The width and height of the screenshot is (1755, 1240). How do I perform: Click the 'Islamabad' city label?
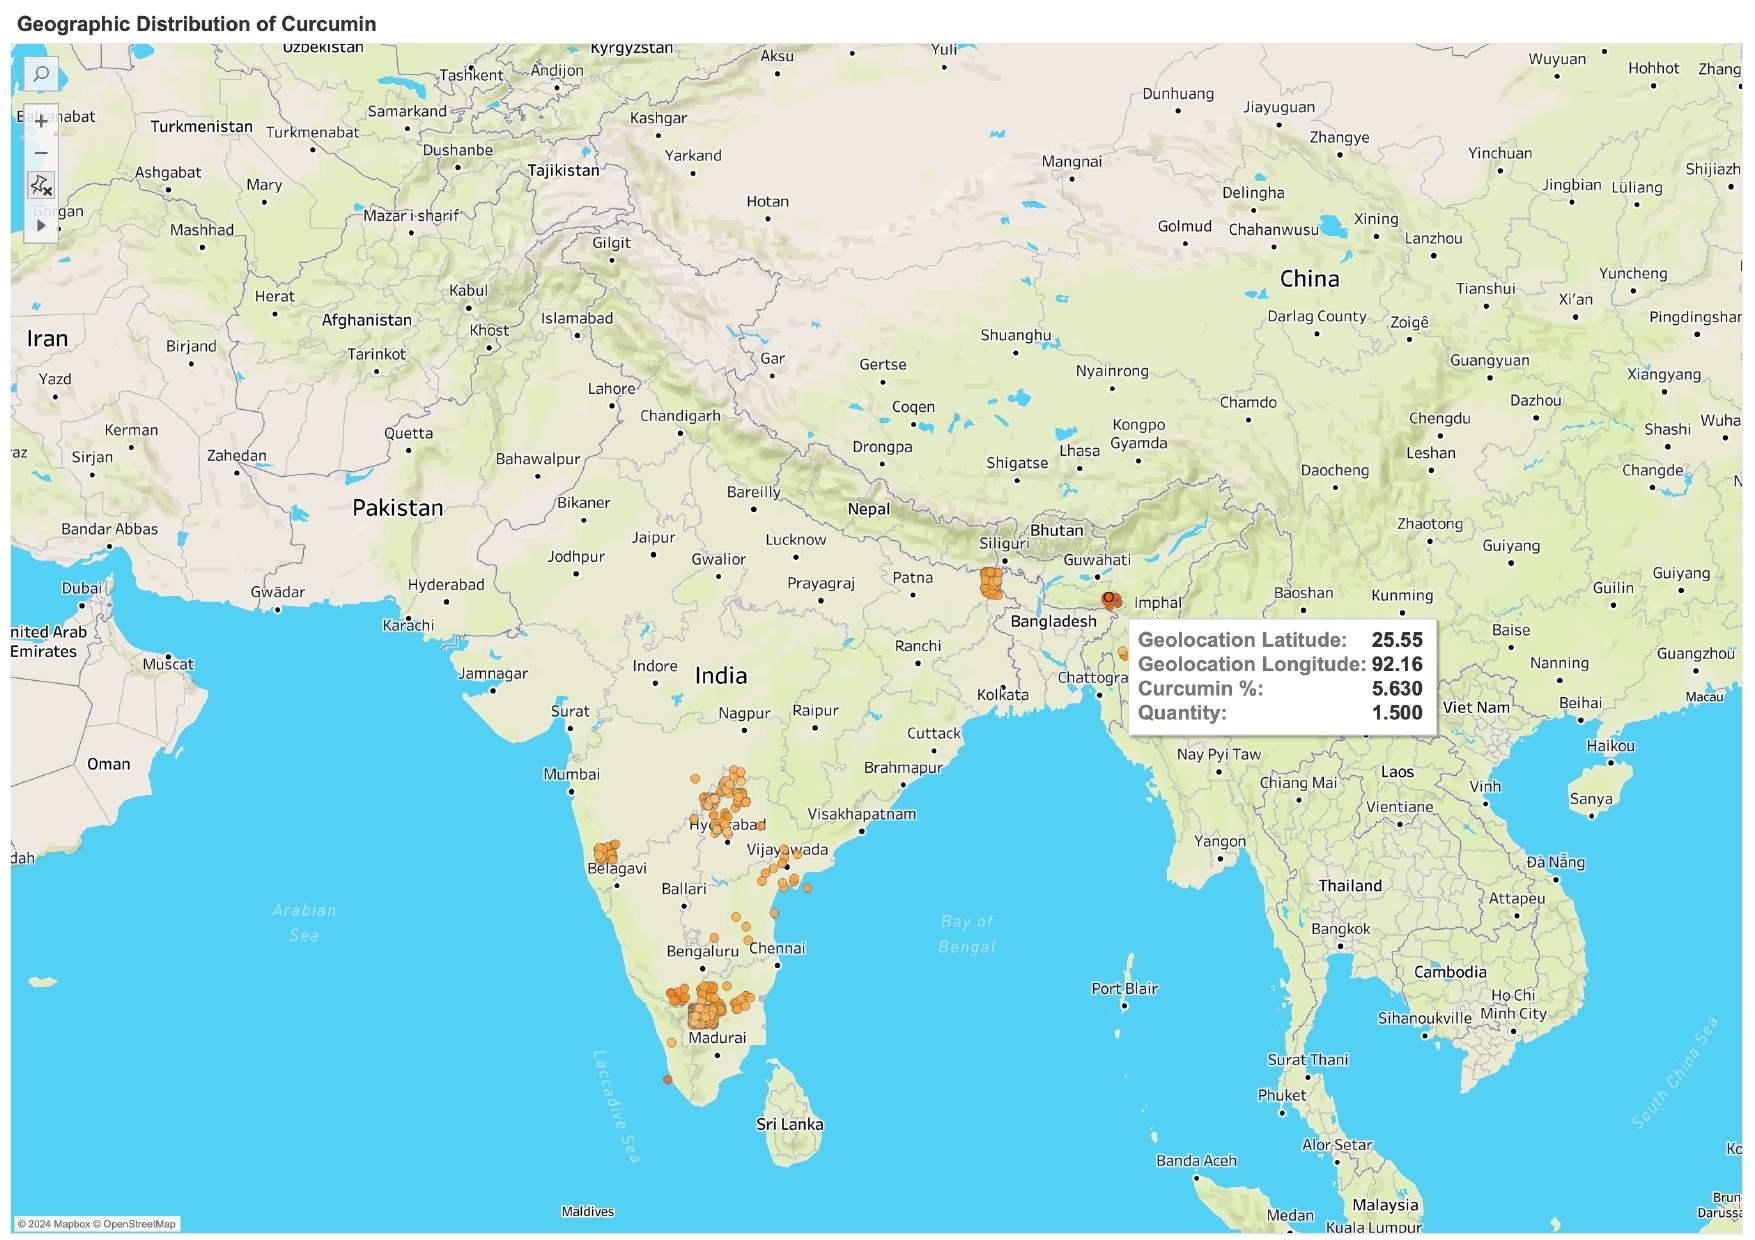577,319
